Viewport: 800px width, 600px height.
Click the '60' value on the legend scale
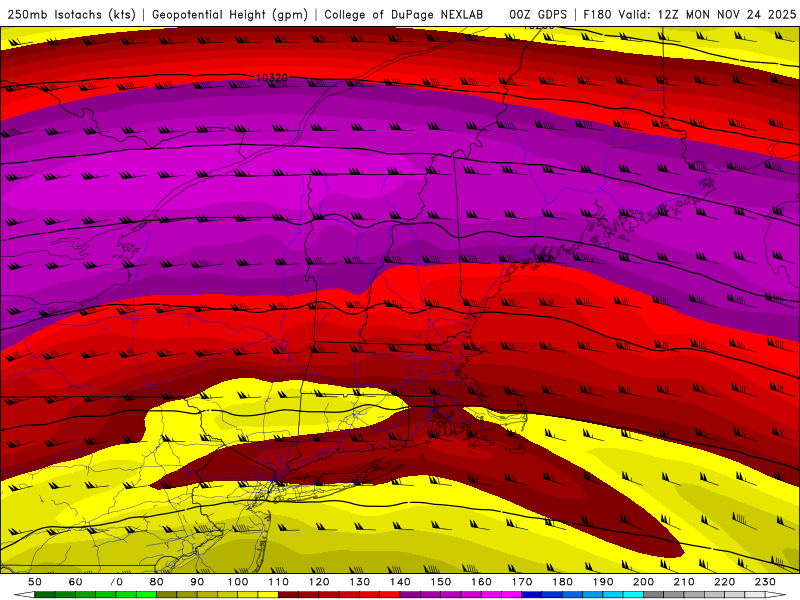[76, 582]
